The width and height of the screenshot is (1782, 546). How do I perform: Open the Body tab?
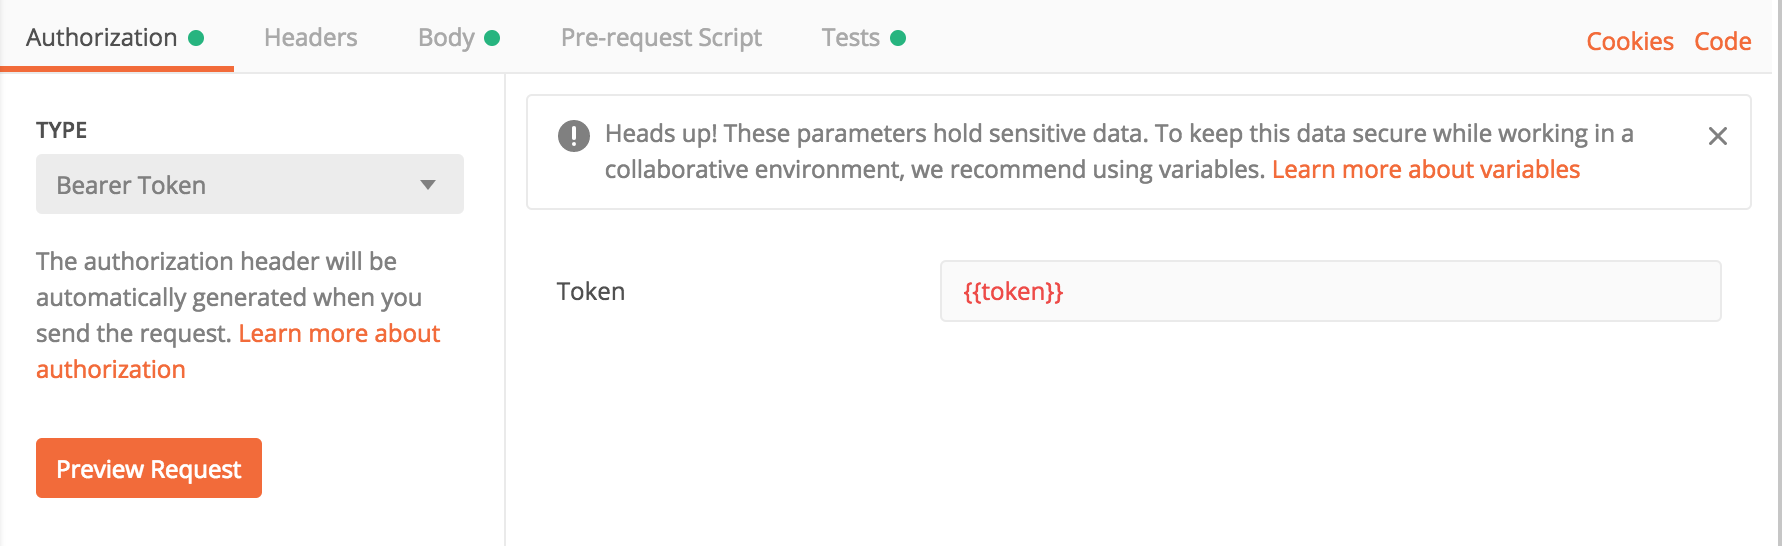click(446, 38)
